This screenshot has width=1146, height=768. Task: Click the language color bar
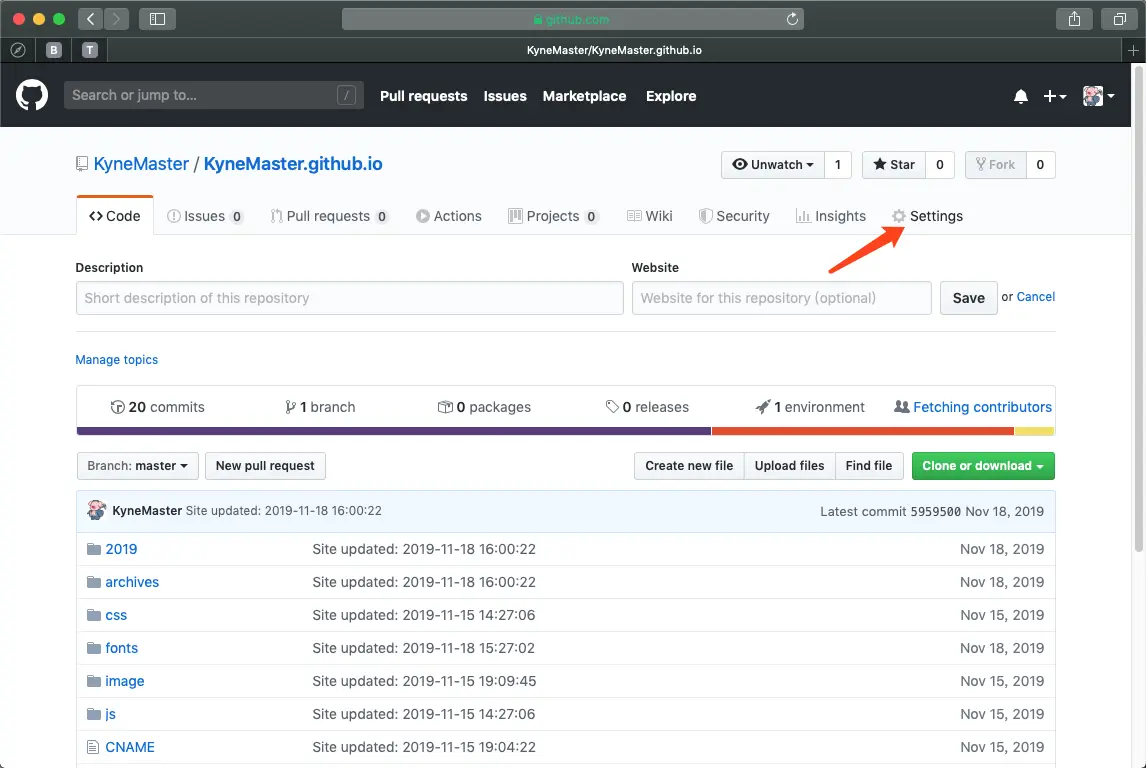pyautogui.click(x=566, y=431)
